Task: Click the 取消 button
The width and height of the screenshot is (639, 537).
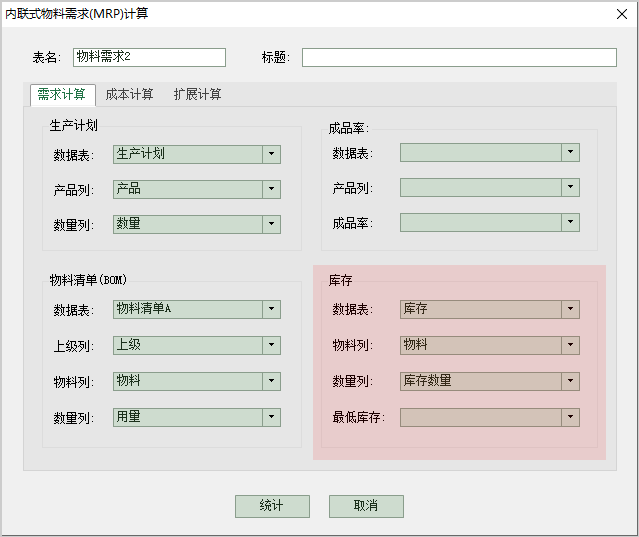Action: [x=366, y=506]
